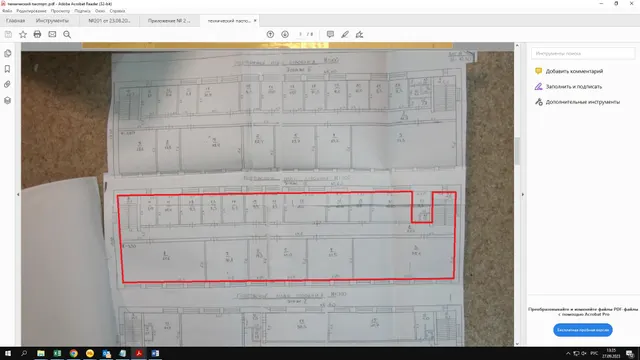The height and width of the screenshot is (360, 640).
Task: Open the Подпись menu
Action: 82,11
